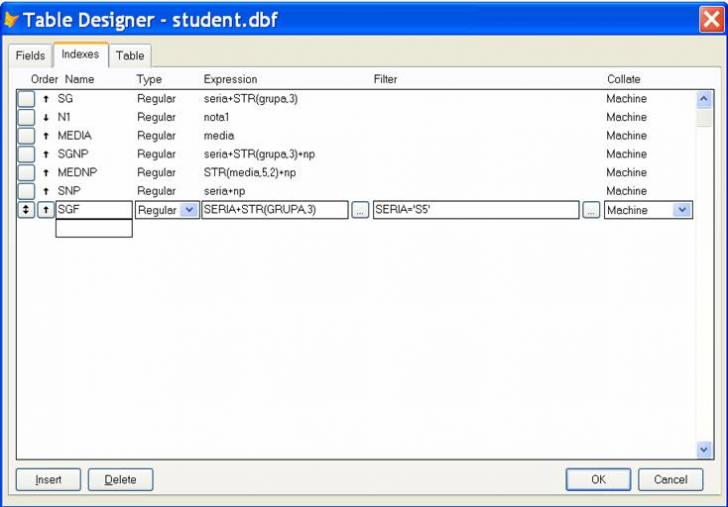728x507 pixels.
Task: Click the descending order arrow for N1 index
Action: (46, 117)
